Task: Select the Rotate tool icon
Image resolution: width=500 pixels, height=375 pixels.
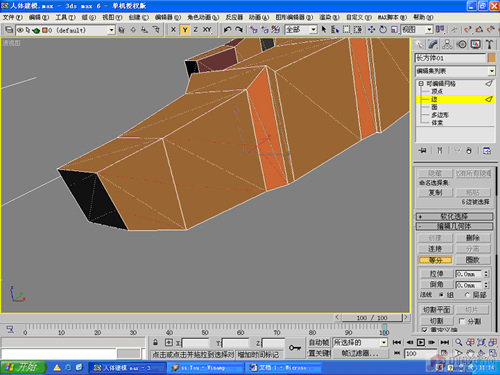Action: [x=383, y=30]
